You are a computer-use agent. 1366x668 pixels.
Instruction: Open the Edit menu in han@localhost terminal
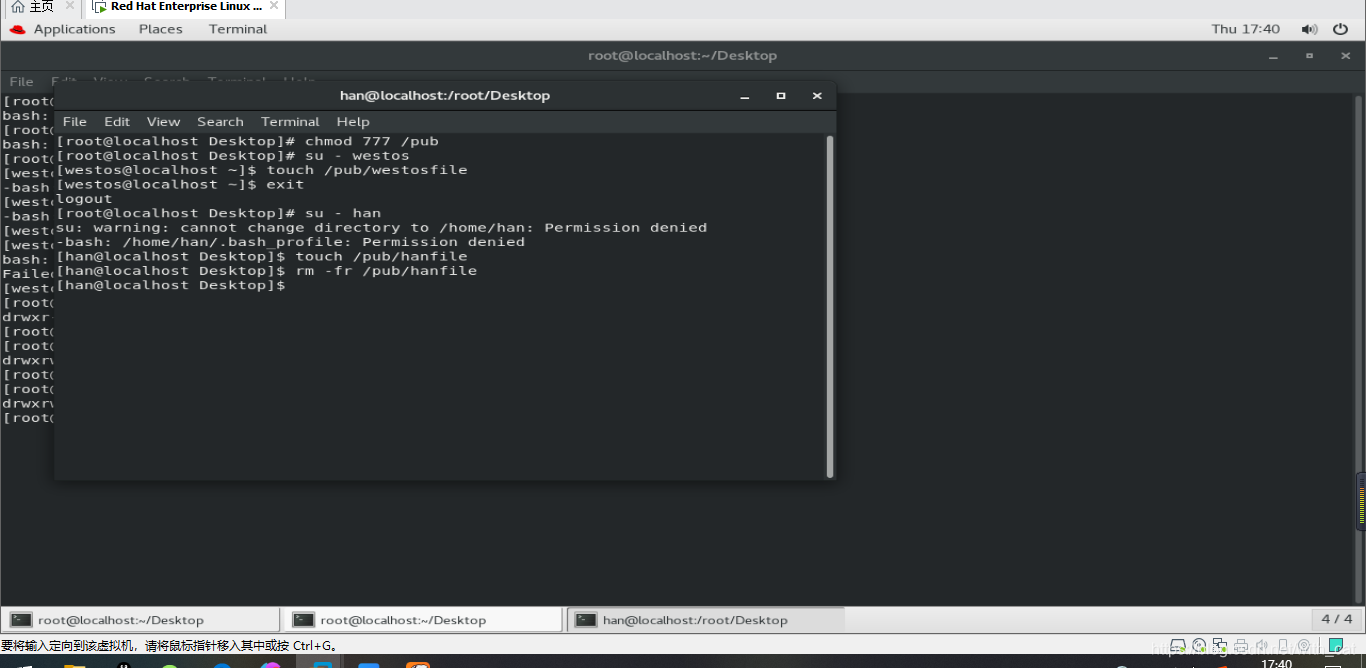[117, 121]
